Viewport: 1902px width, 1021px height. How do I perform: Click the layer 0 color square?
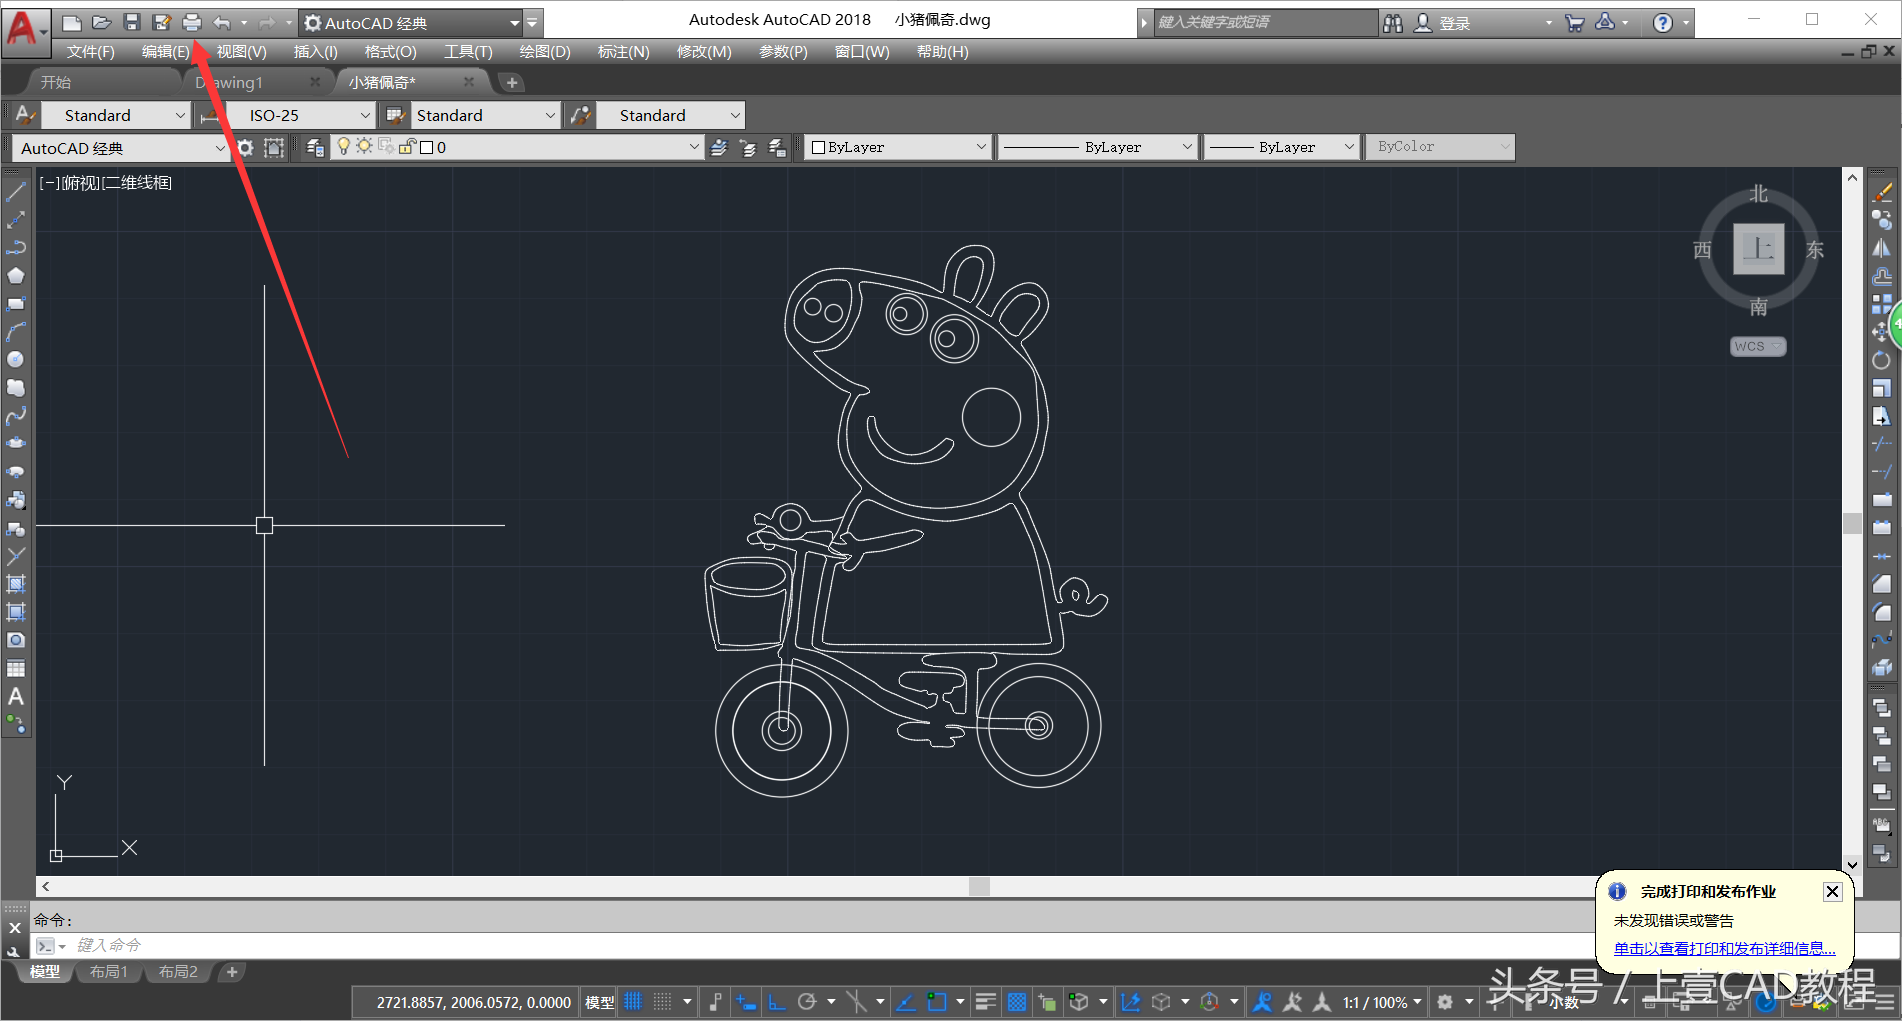tap(426, 147)
